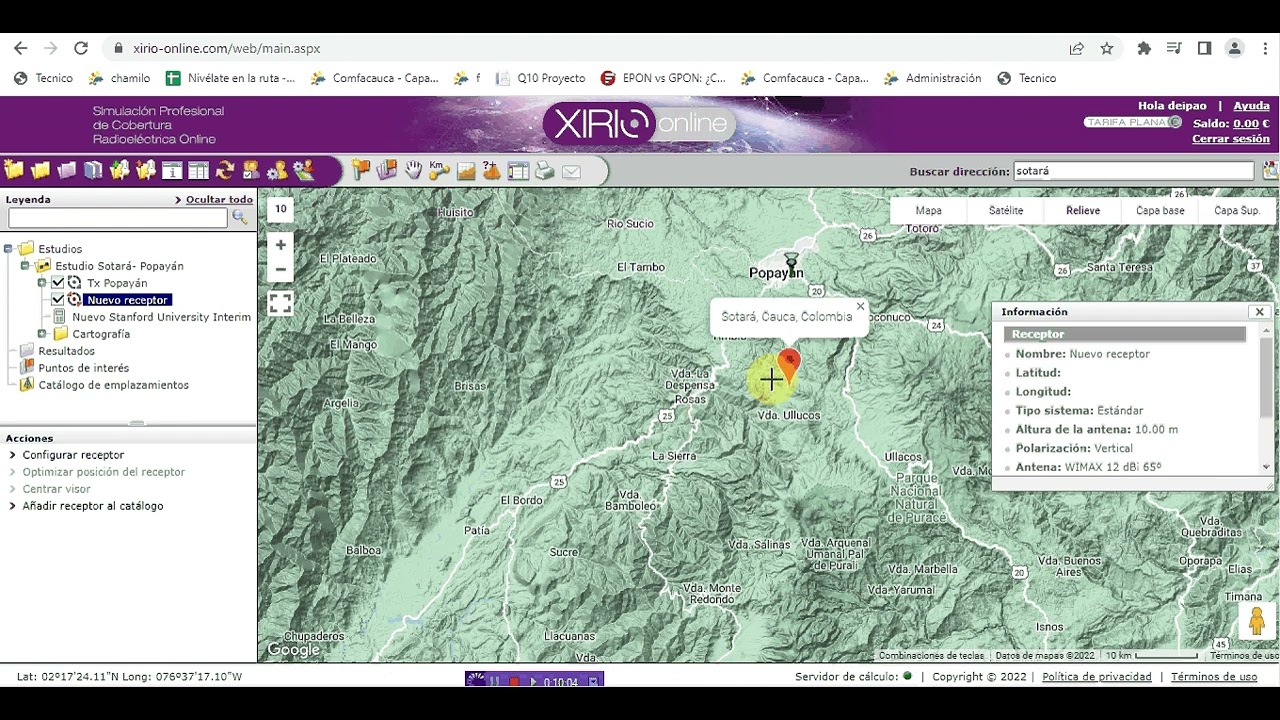Click the browser extensions puzzle icon
The width and height of the screenshot is (1280, 720).
coord(1144,48)
